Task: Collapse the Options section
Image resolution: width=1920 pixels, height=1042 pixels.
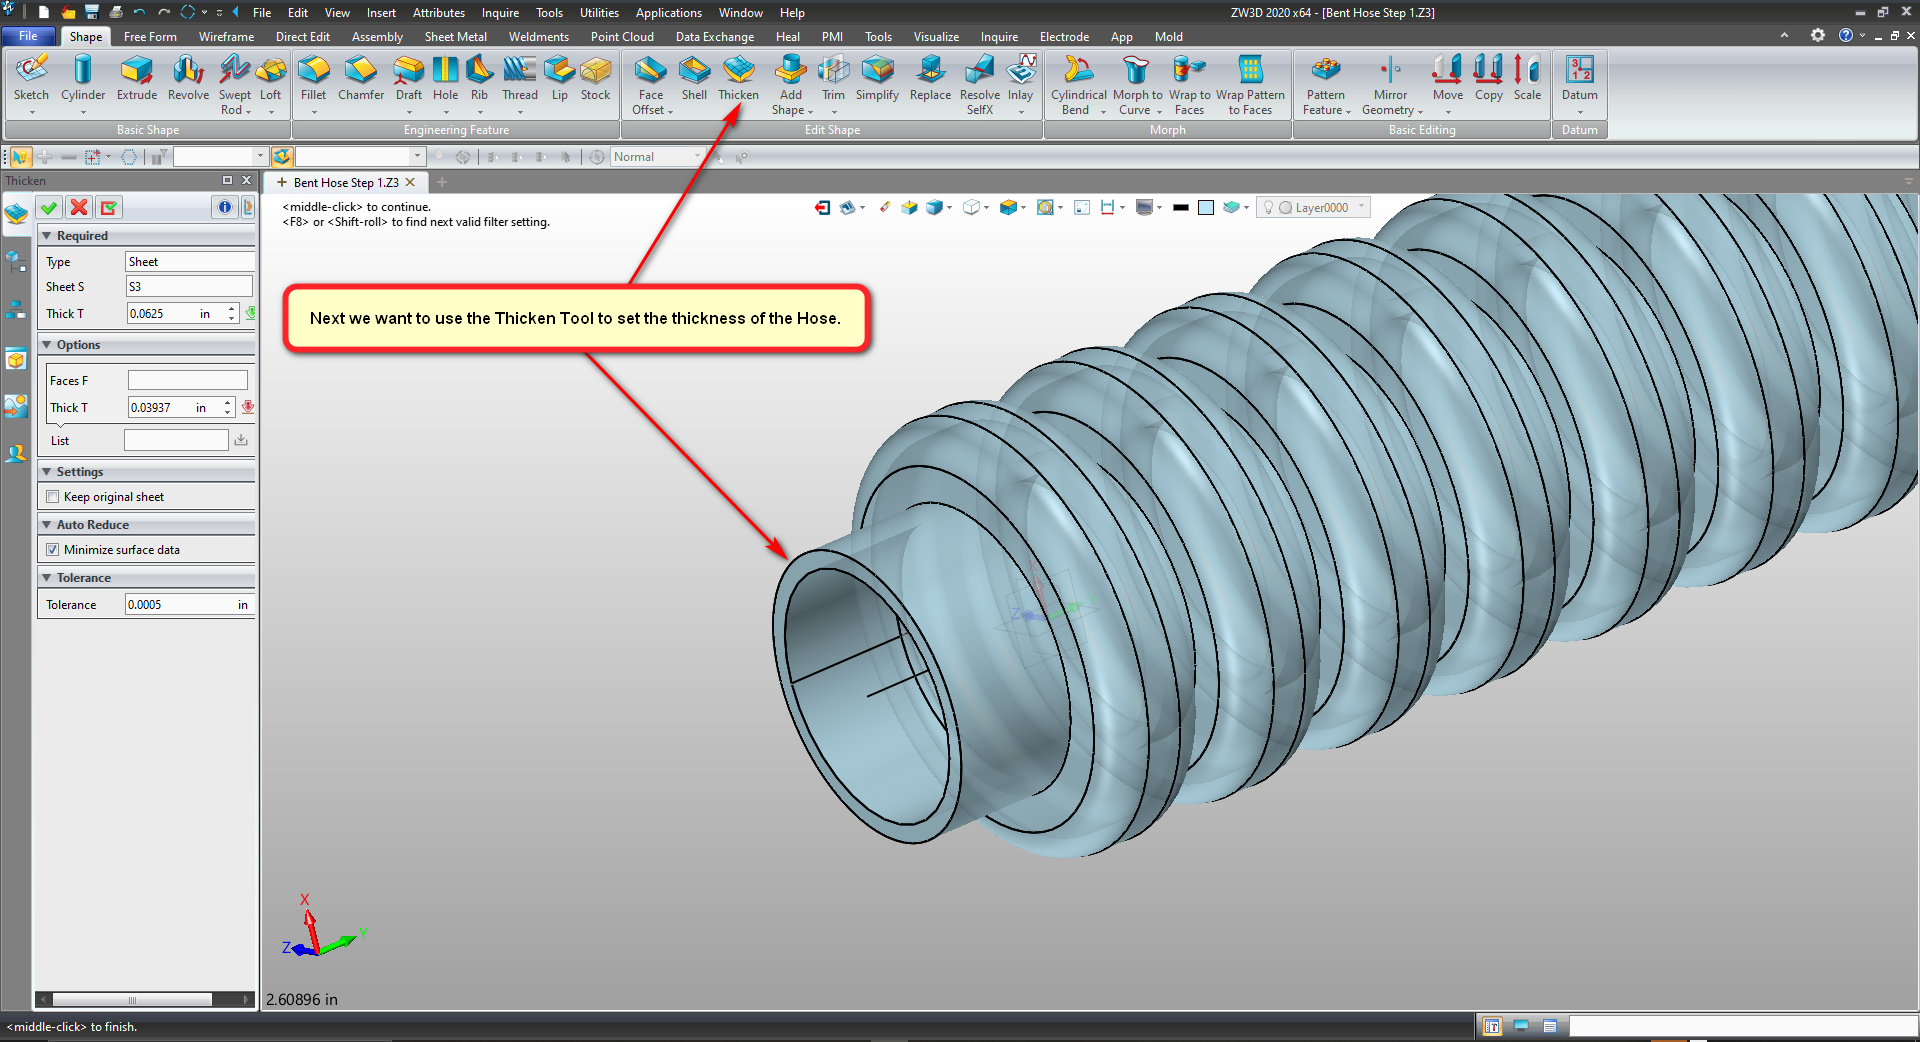Action: (46, 345)
